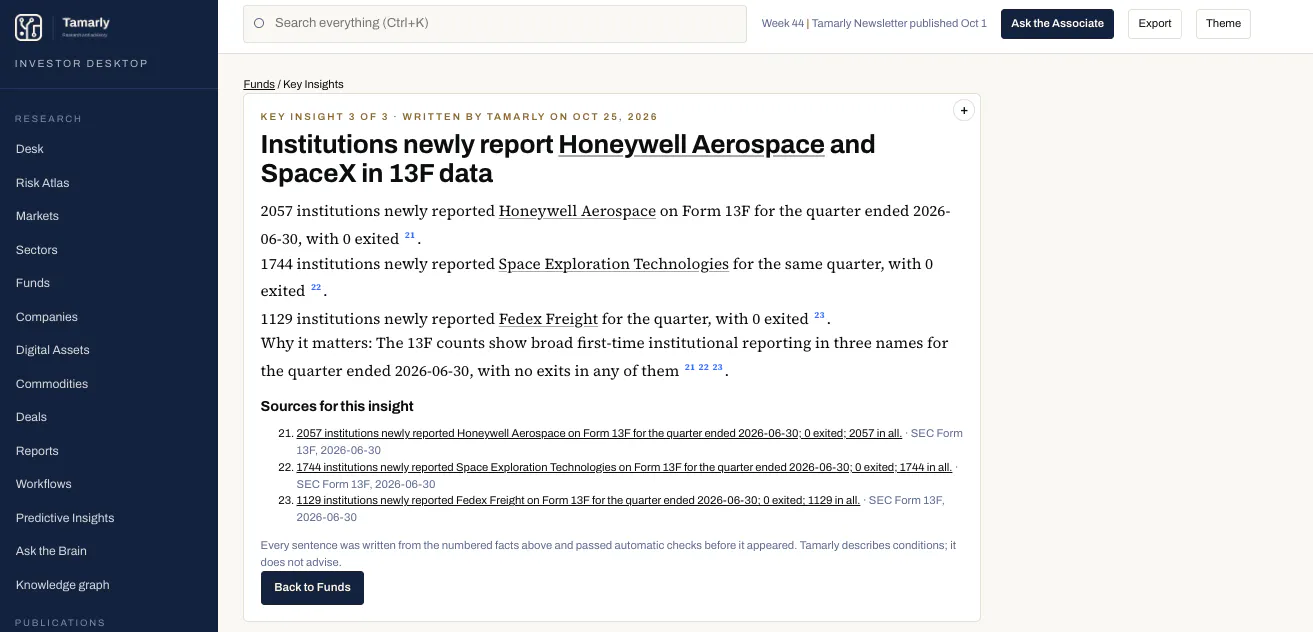Follow Honeywell Aerospace link in first sentence
The height and width of the screenshot is (632, 1313).
(x=577, y=211)
